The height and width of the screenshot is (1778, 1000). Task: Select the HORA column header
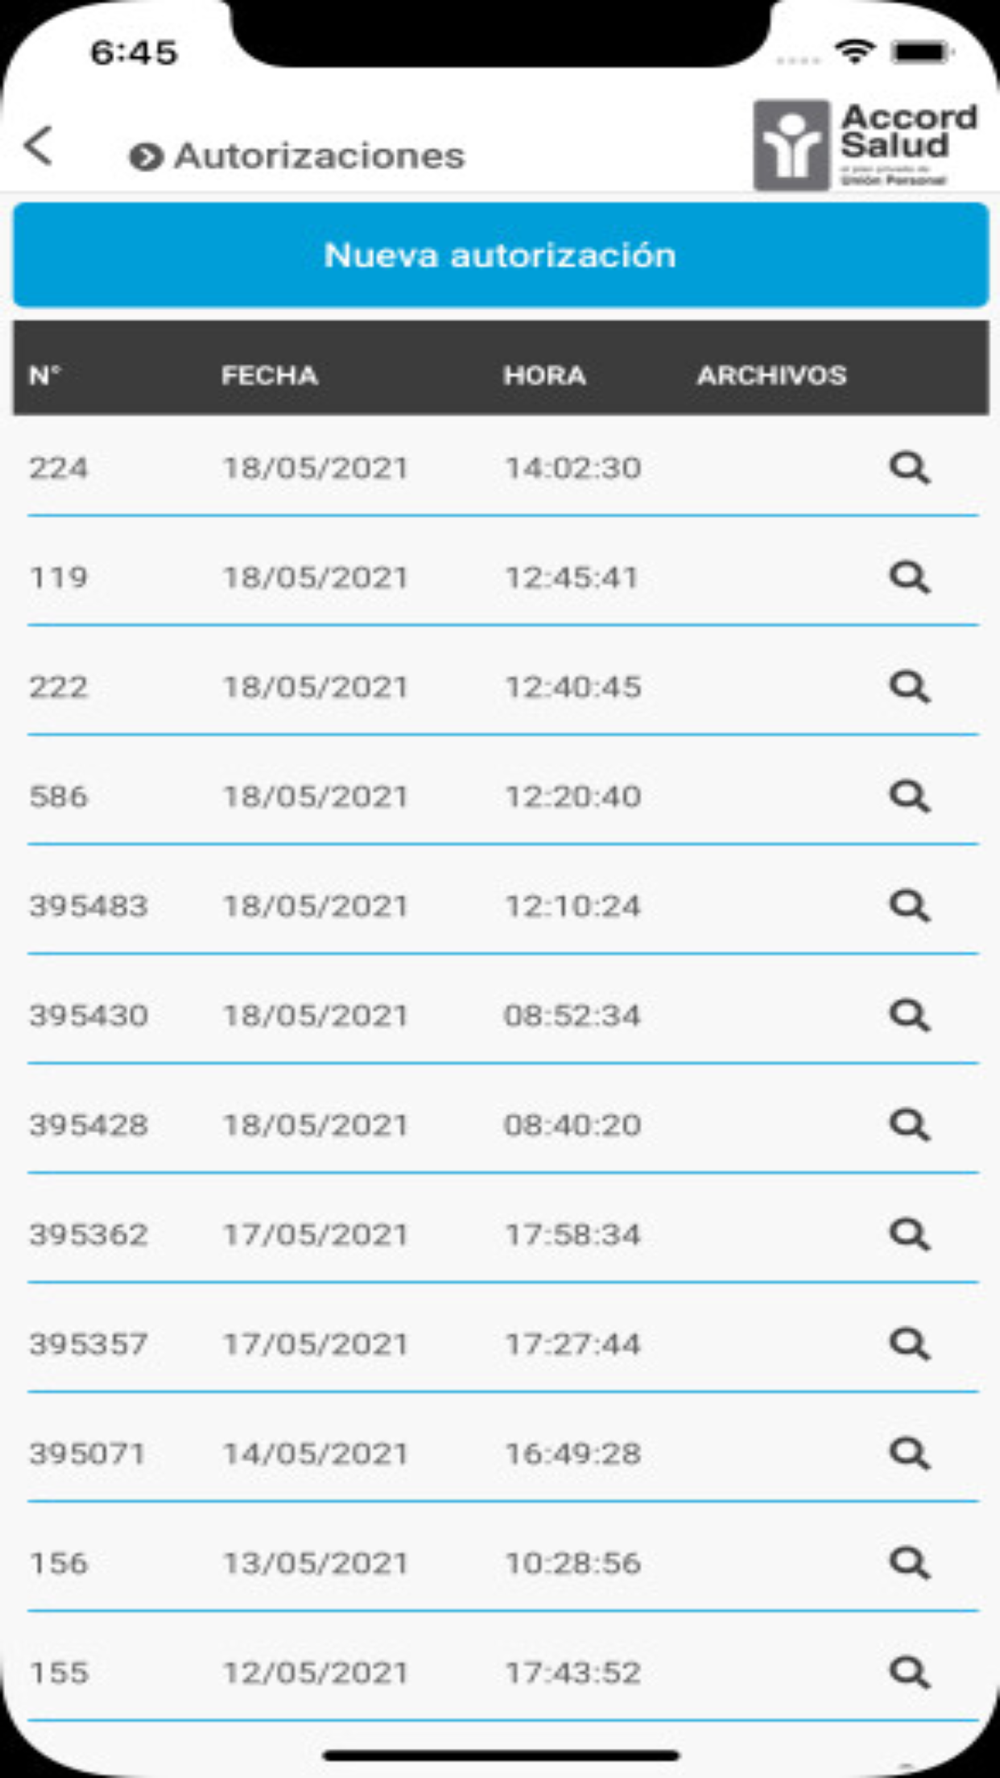[544, 375]
